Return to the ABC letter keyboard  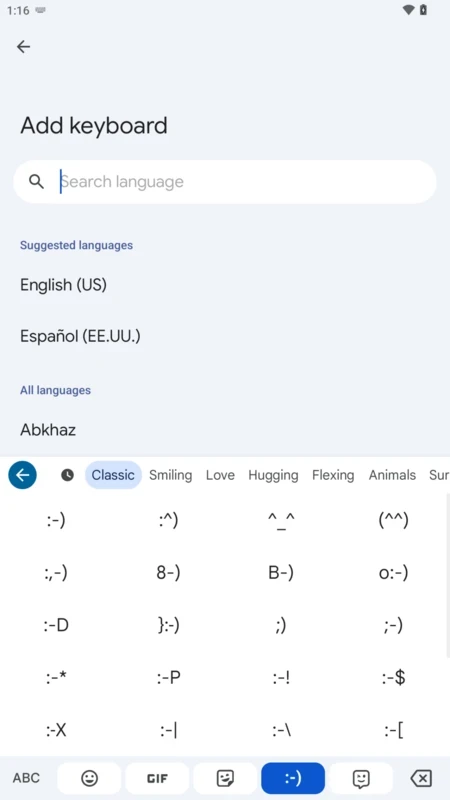[x=26, y=778]
